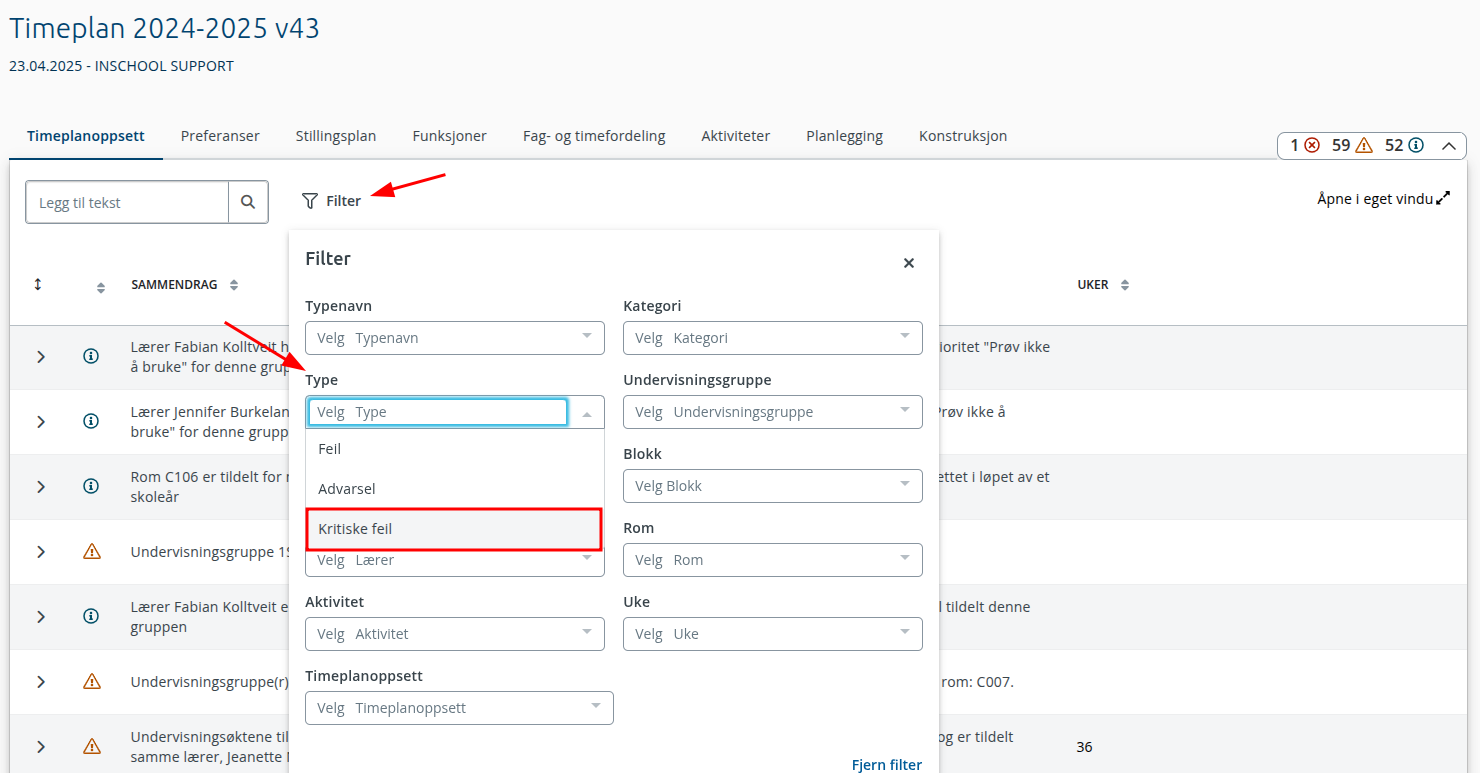Screen dimensions: 1480x773
Task: Expand the Fabian Kolltveit gruppen row
Action: pos(41,616)
